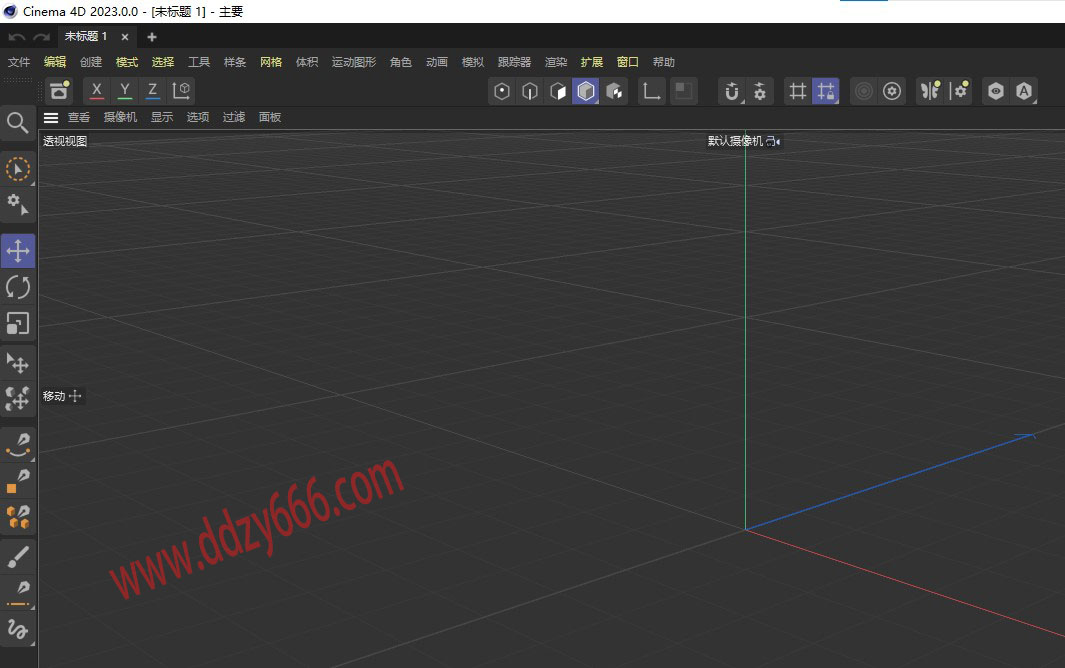1065x668 pixels.
Task: Click the greyed-out viewport solo square icon
Action: (684, 91)
